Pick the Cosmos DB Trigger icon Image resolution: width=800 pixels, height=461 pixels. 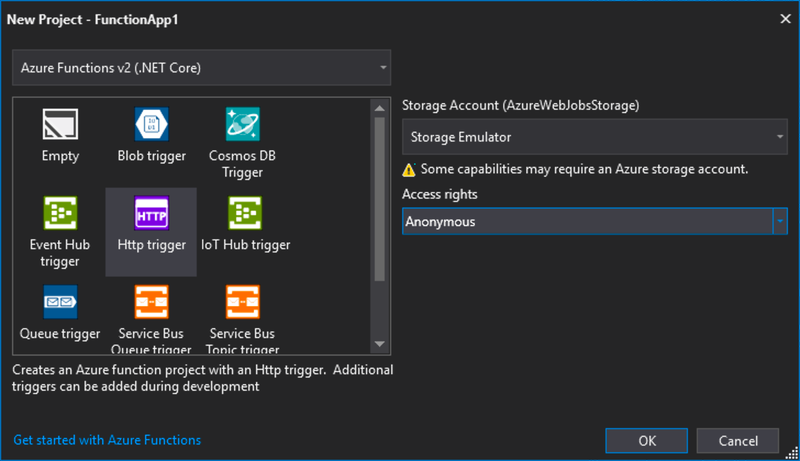tap(242, 124)
